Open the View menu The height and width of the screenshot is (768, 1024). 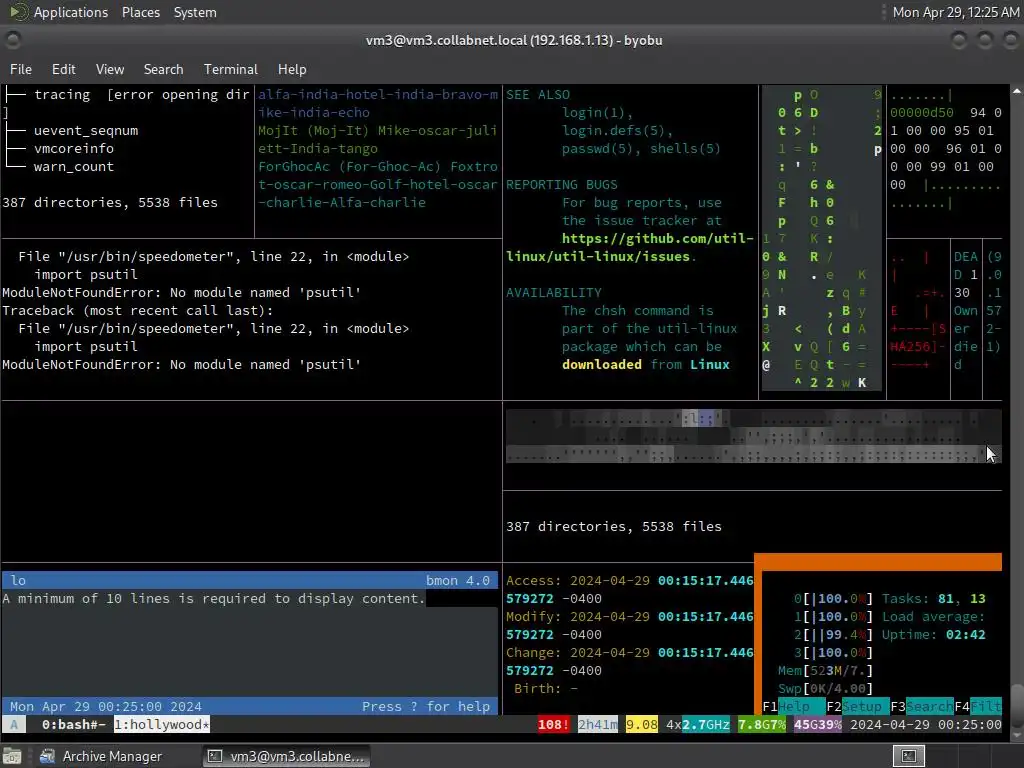[110, 69]
